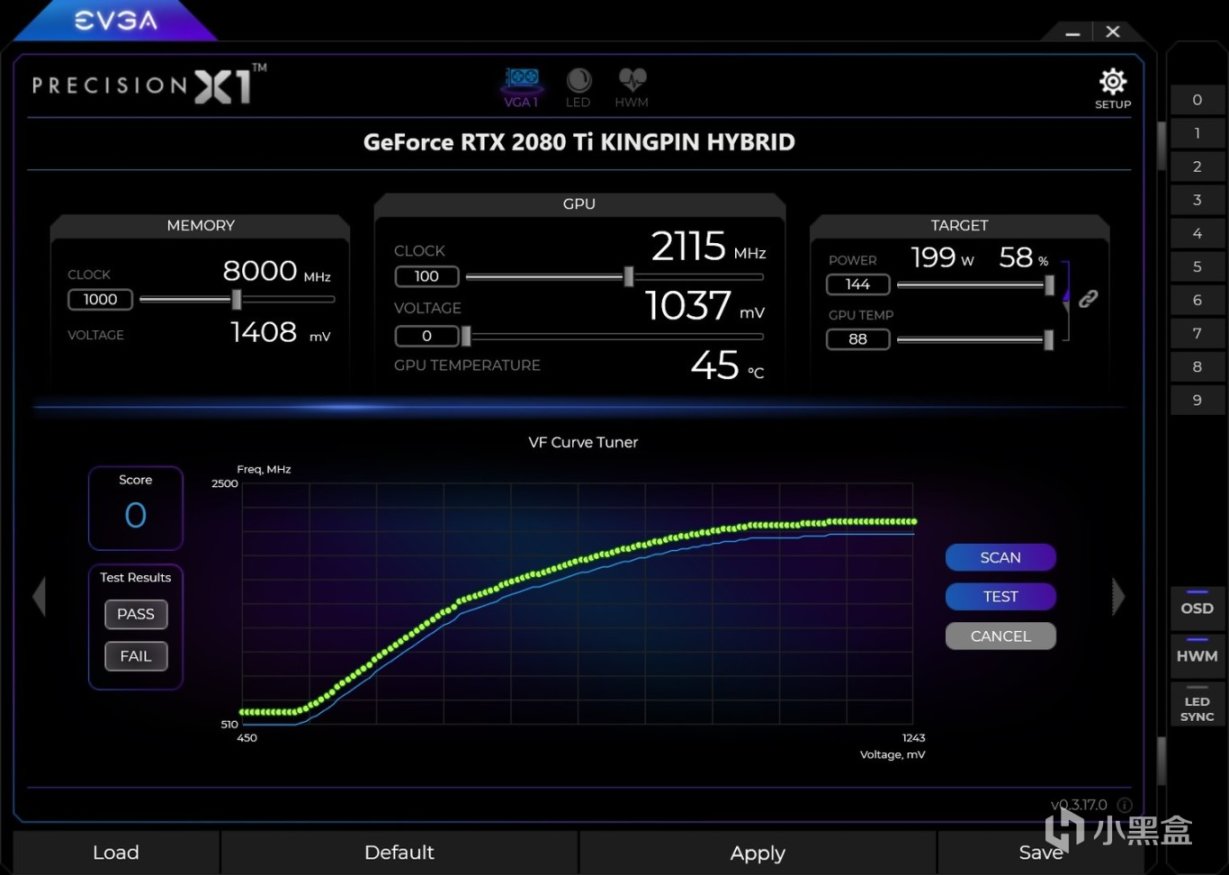1229x875 pixels.
Task: Click GPU temp target field 88
Action: click(858, 339)
